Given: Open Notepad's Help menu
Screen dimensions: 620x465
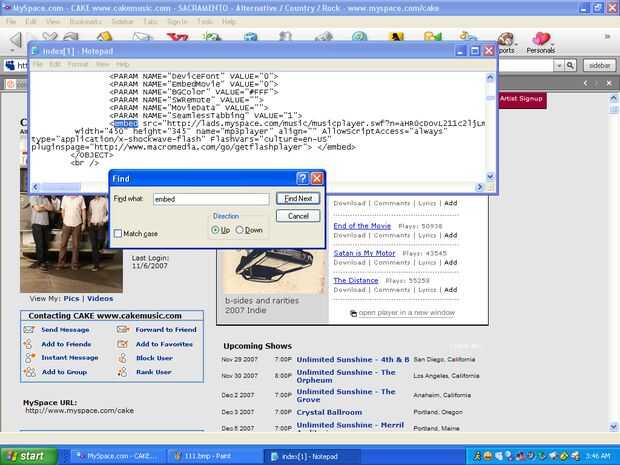Looking at the screenshot, I should coord(123,64).
